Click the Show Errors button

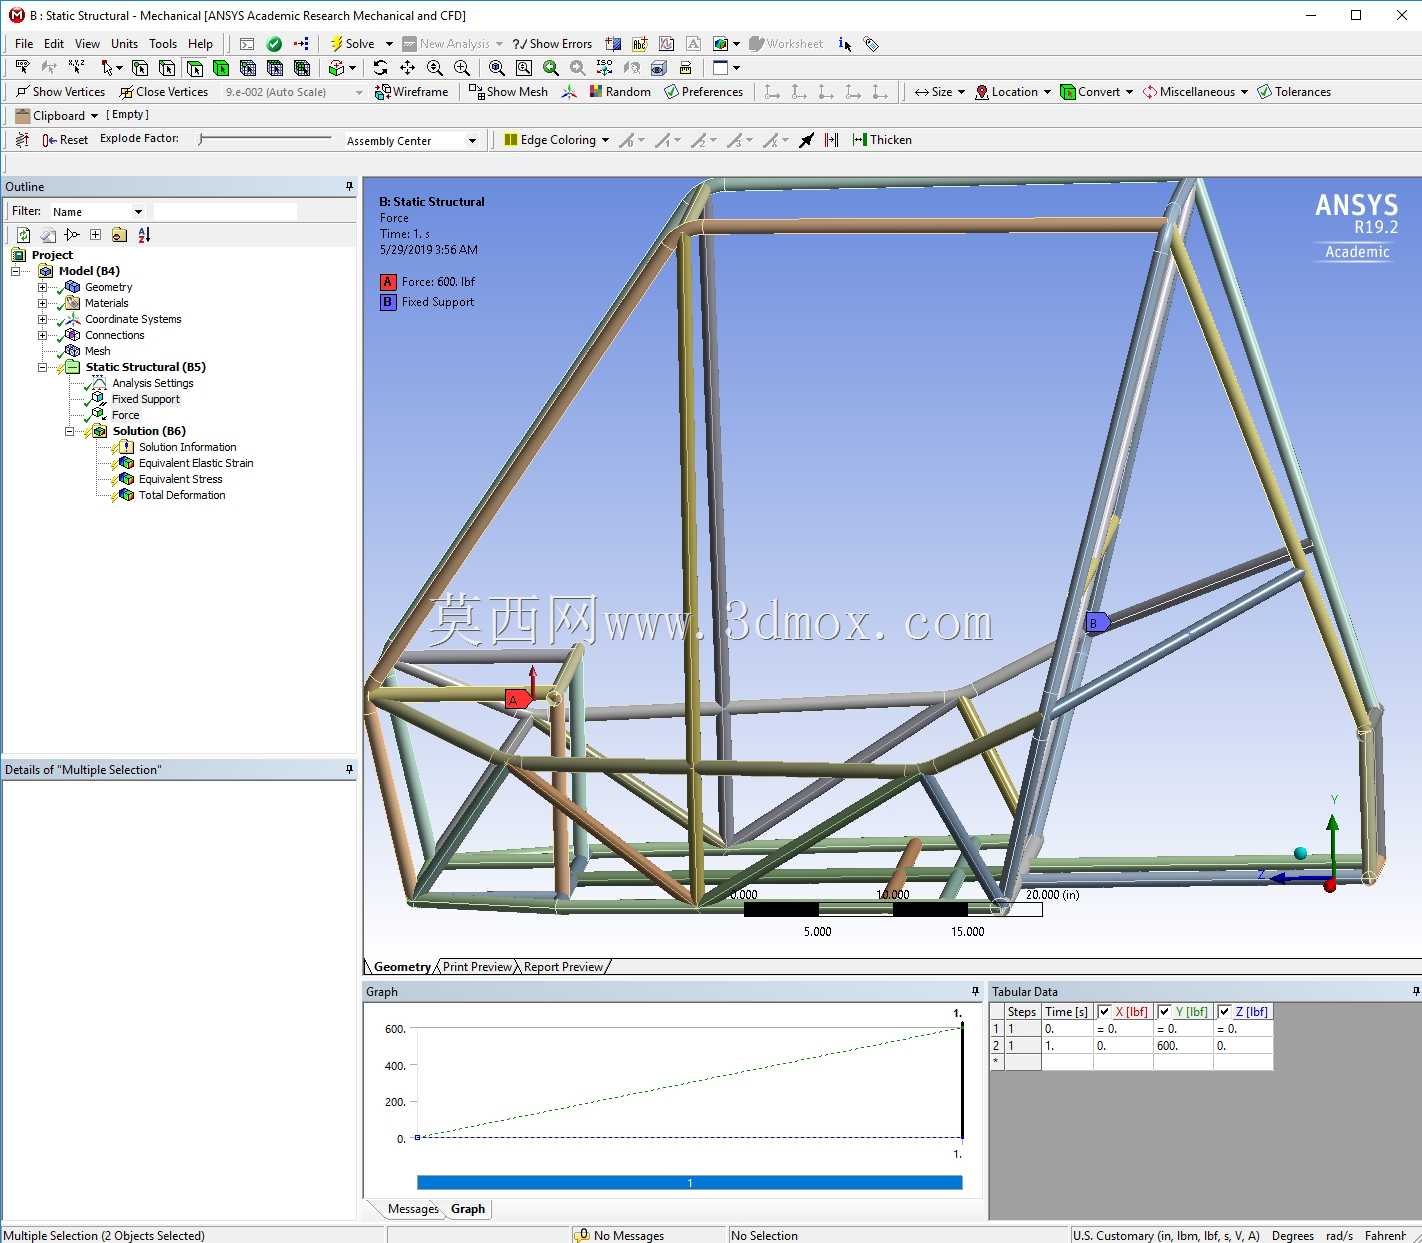pos(552,44)
